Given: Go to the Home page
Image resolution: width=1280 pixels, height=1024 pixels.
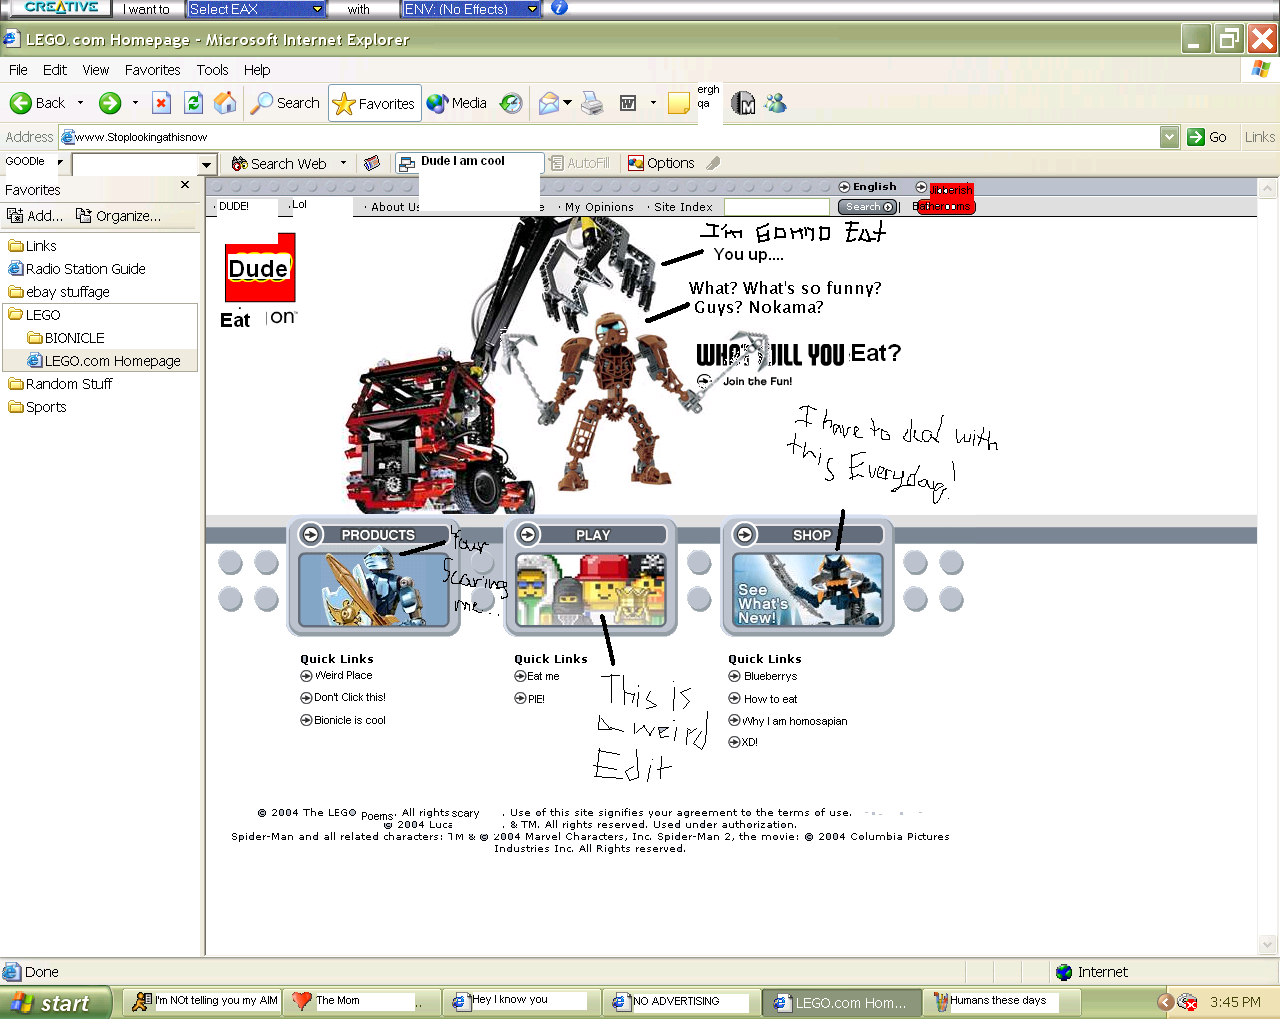Looking at the screenshot, I should [x=226, y=103].
